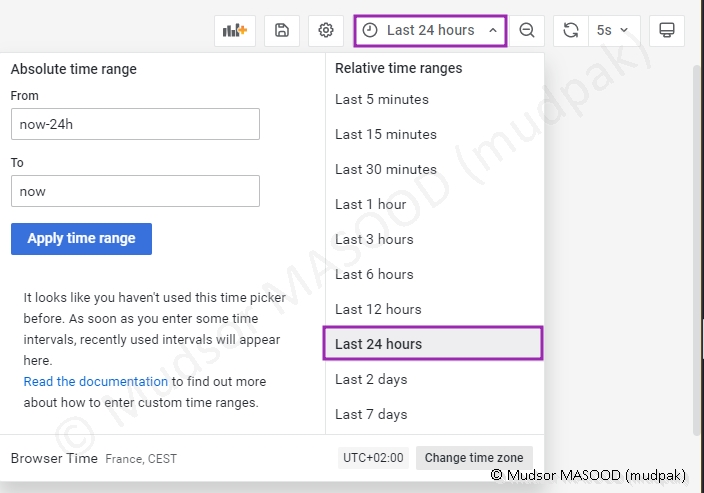704x493 pixels.
Task: Choose Last 15 minutes range
Action: click(x=386, y=134)
